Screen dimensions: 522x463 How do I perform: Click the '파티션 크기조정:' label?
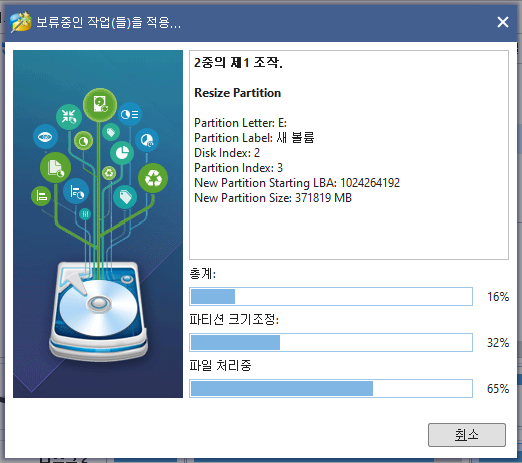(x=234, y=320)
